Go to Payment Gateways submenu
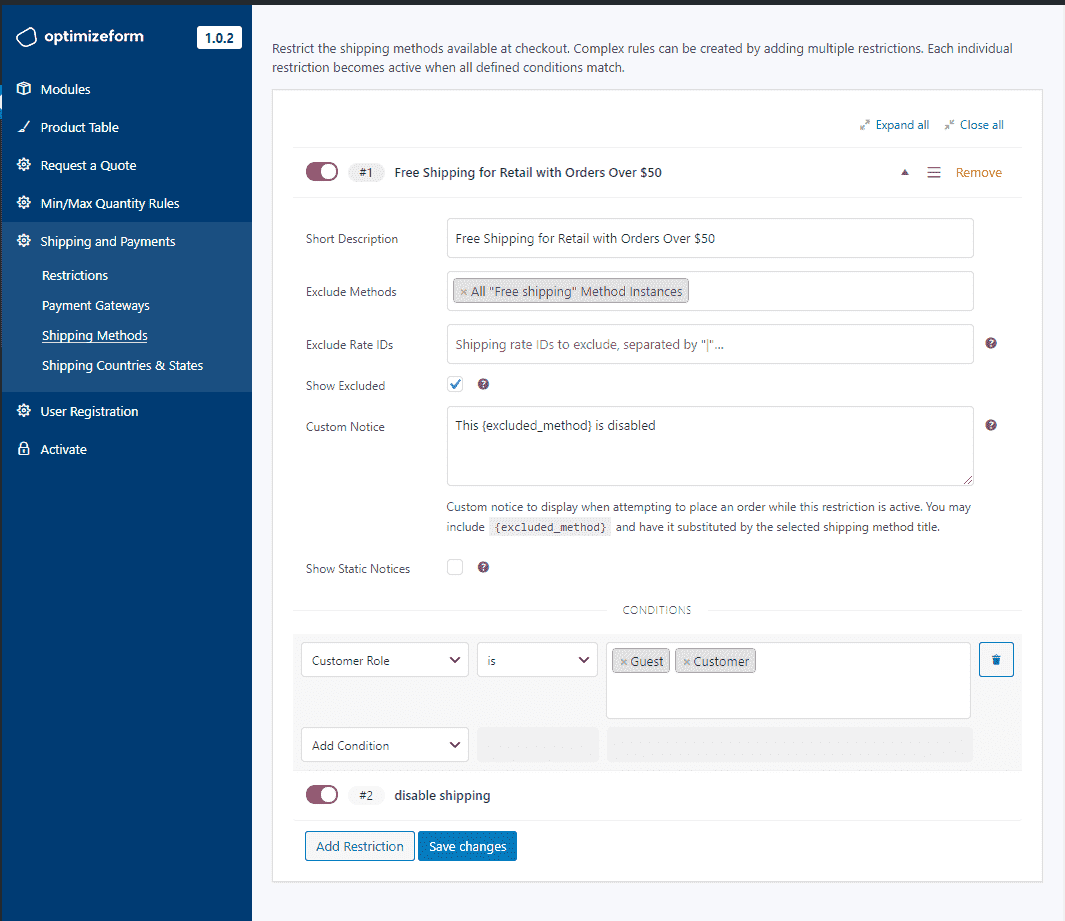 click(x=96, y=305)
